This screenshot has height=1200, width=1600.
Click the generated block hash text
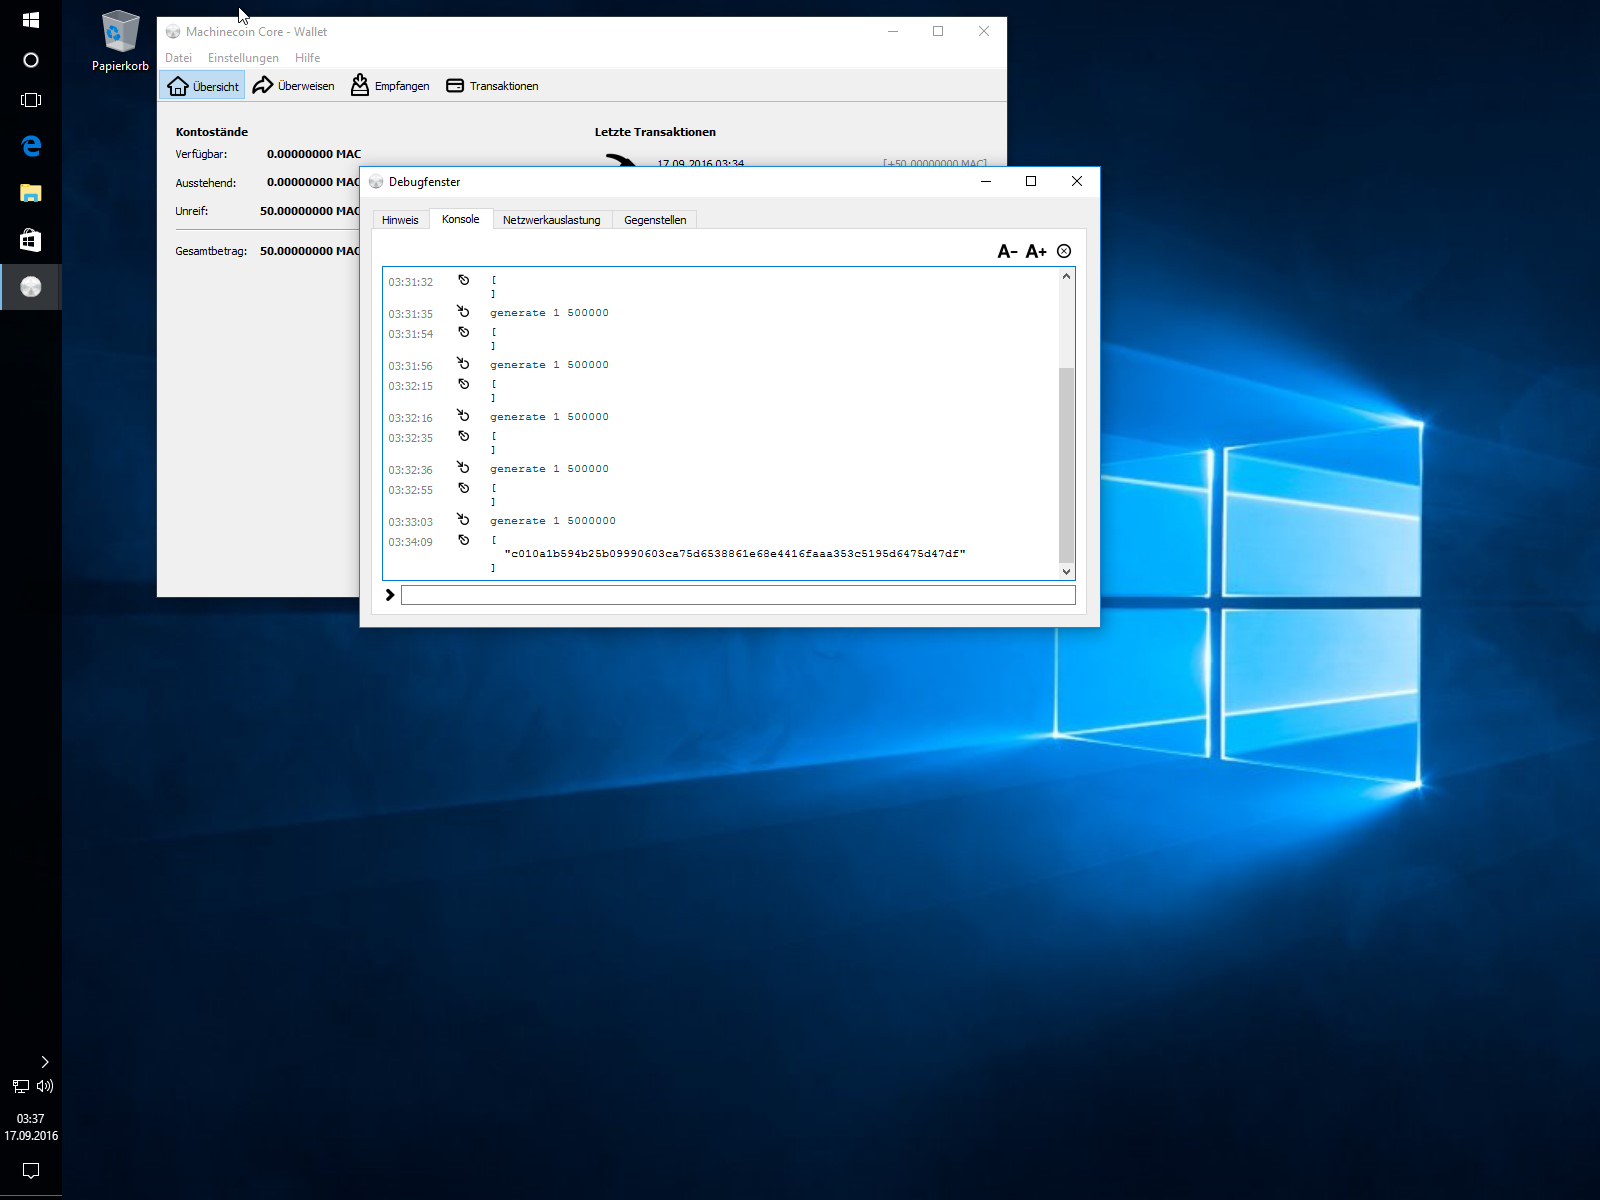(x=735, y=554)
